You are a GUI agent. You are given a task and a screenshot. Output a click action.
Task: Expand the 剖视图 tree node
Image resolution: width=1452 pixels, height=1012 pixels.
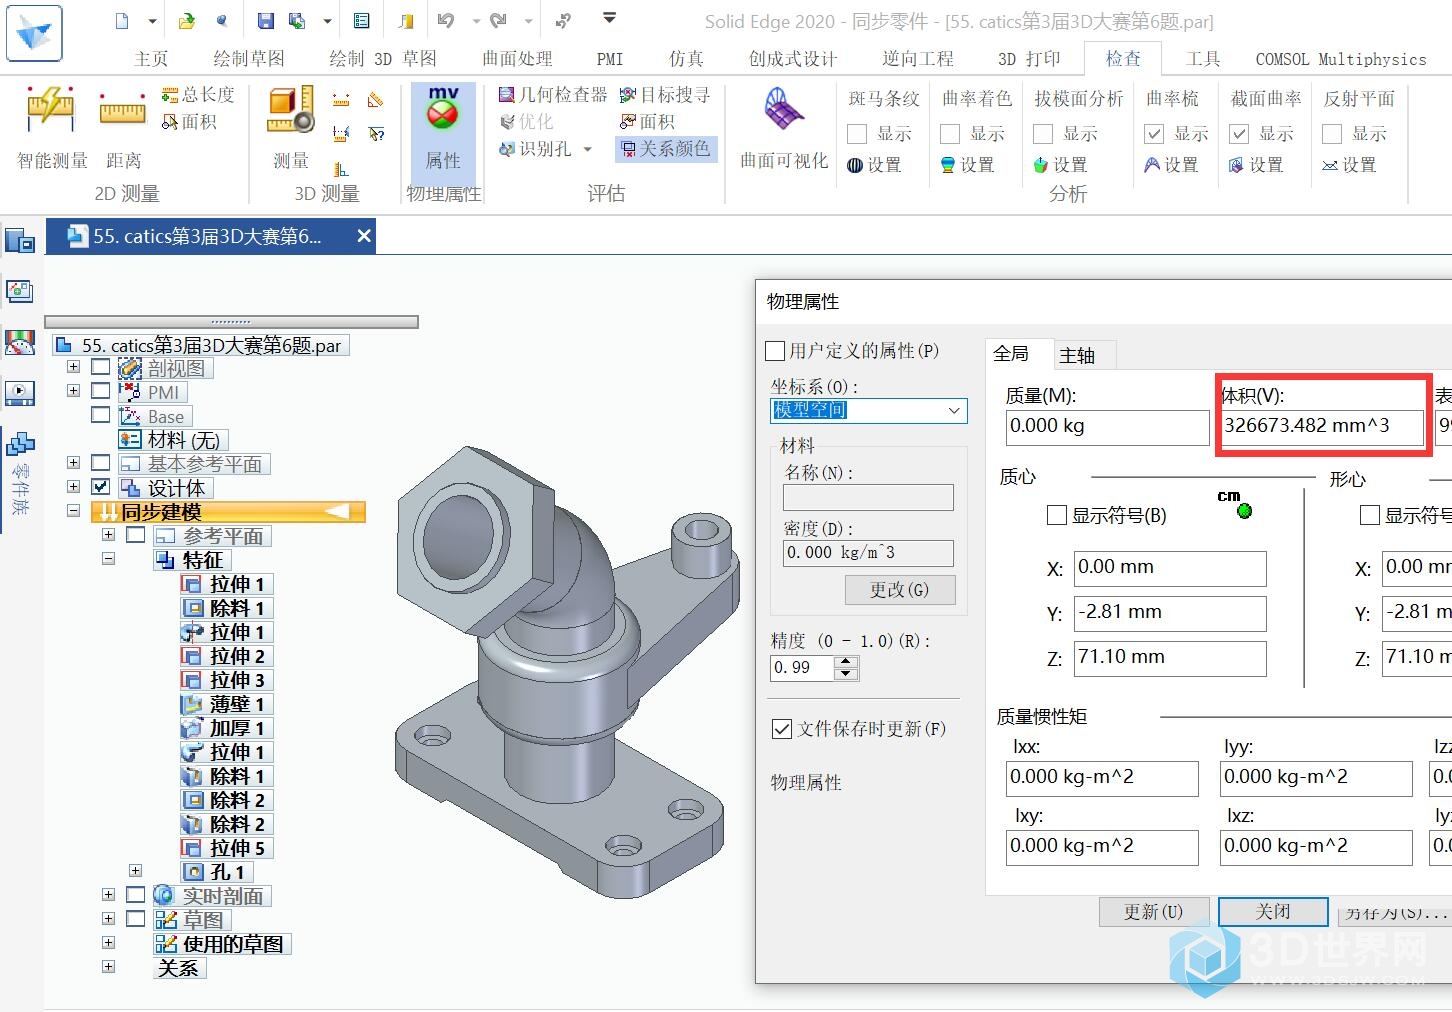click(x=73, y=367)
